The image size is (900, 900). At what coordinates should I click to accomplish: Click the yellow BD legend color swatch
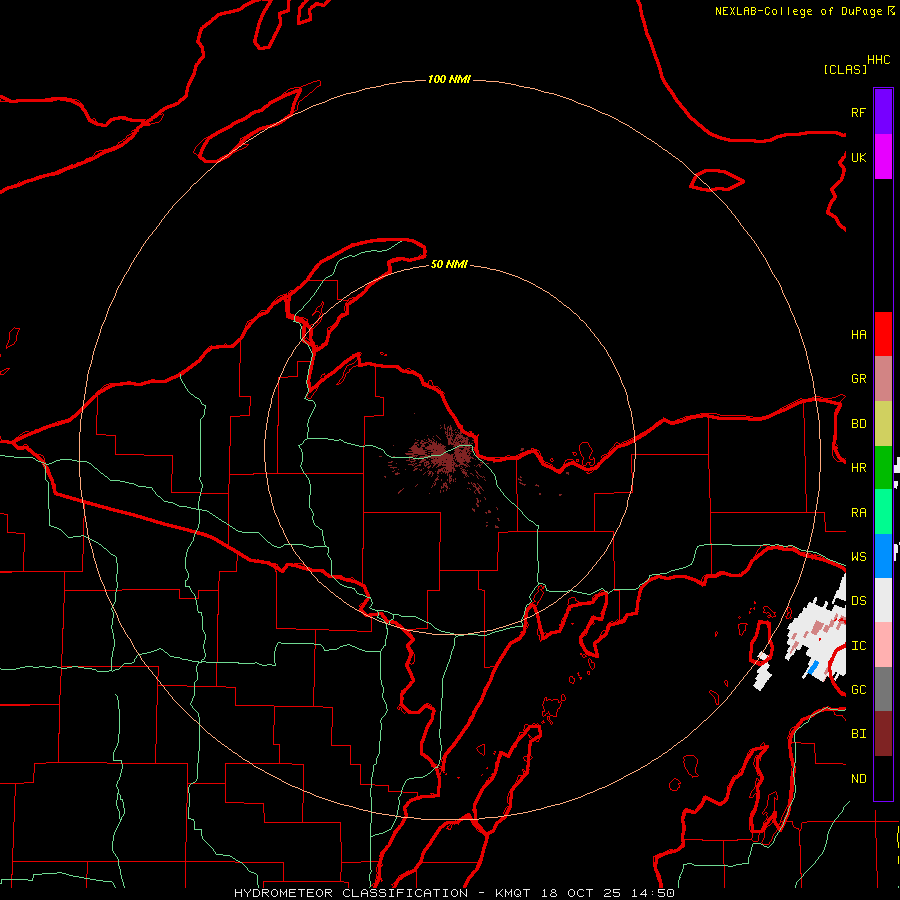pos(883,424)
